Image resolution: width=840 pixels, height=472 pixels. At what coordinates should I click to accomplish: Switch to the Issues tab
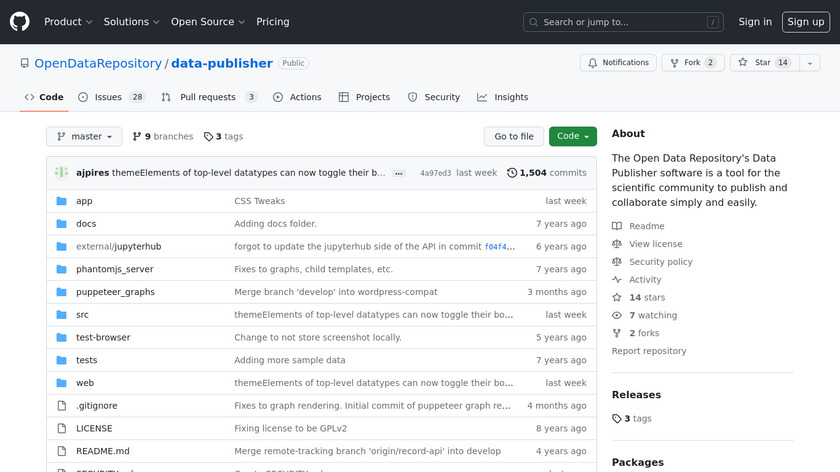pos(110,97)
